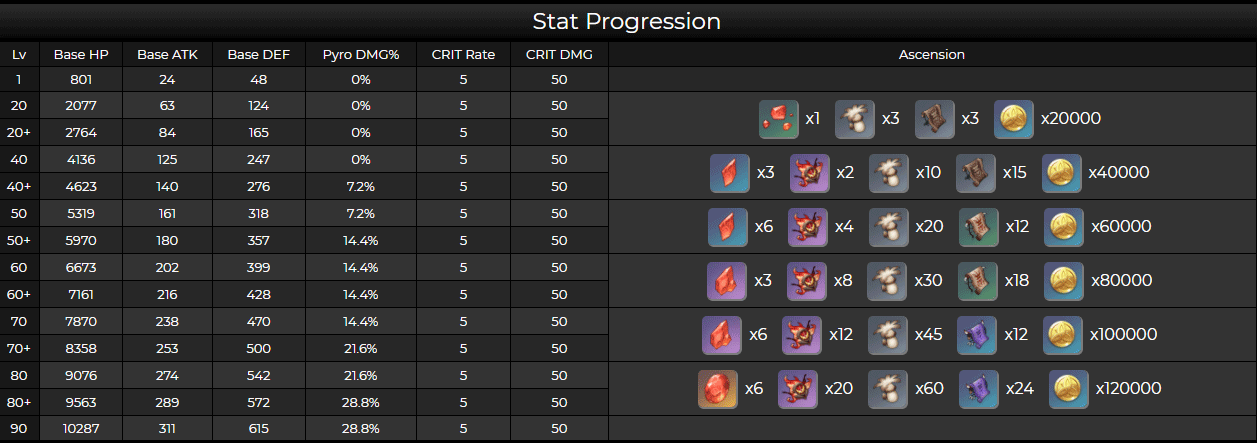1257x443 pixels.
Task: Select the Ascension column header
Action: point(932,55)
